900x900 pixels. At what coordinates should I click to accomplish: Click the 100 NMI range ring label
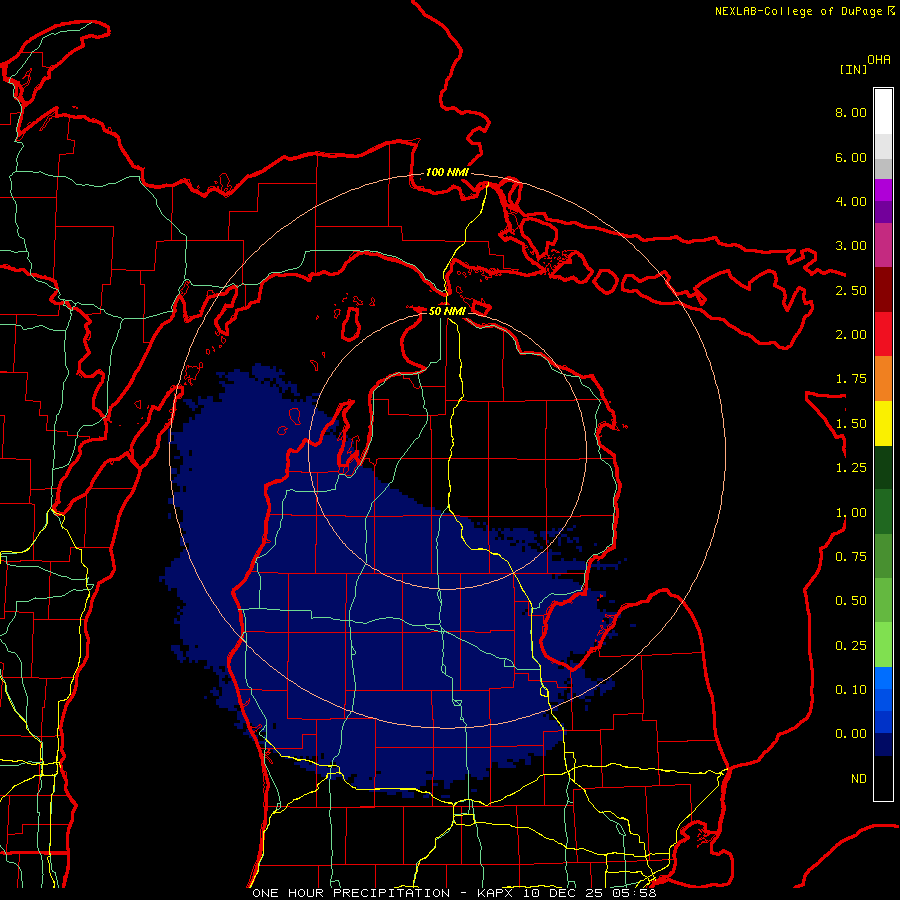click(447, 172)
